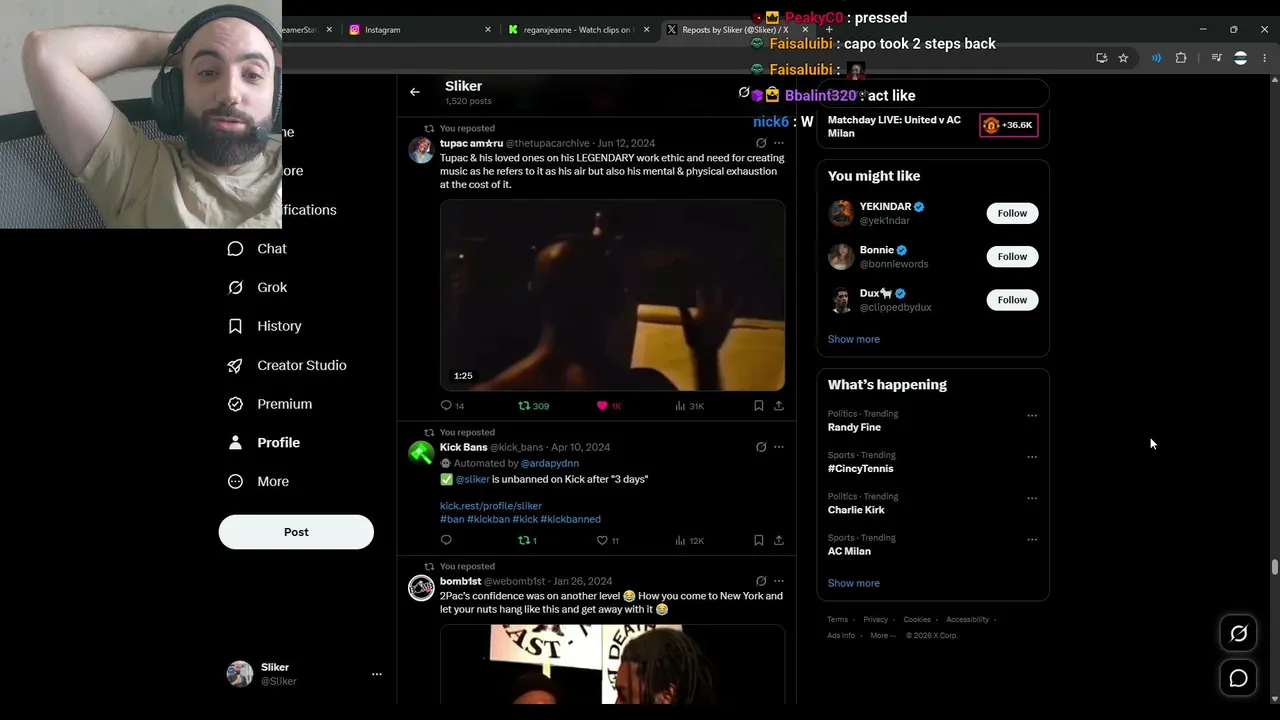Open the Profile person icon in sidebar
Screen dimensions: 1280x720
(x=235, y=442)
